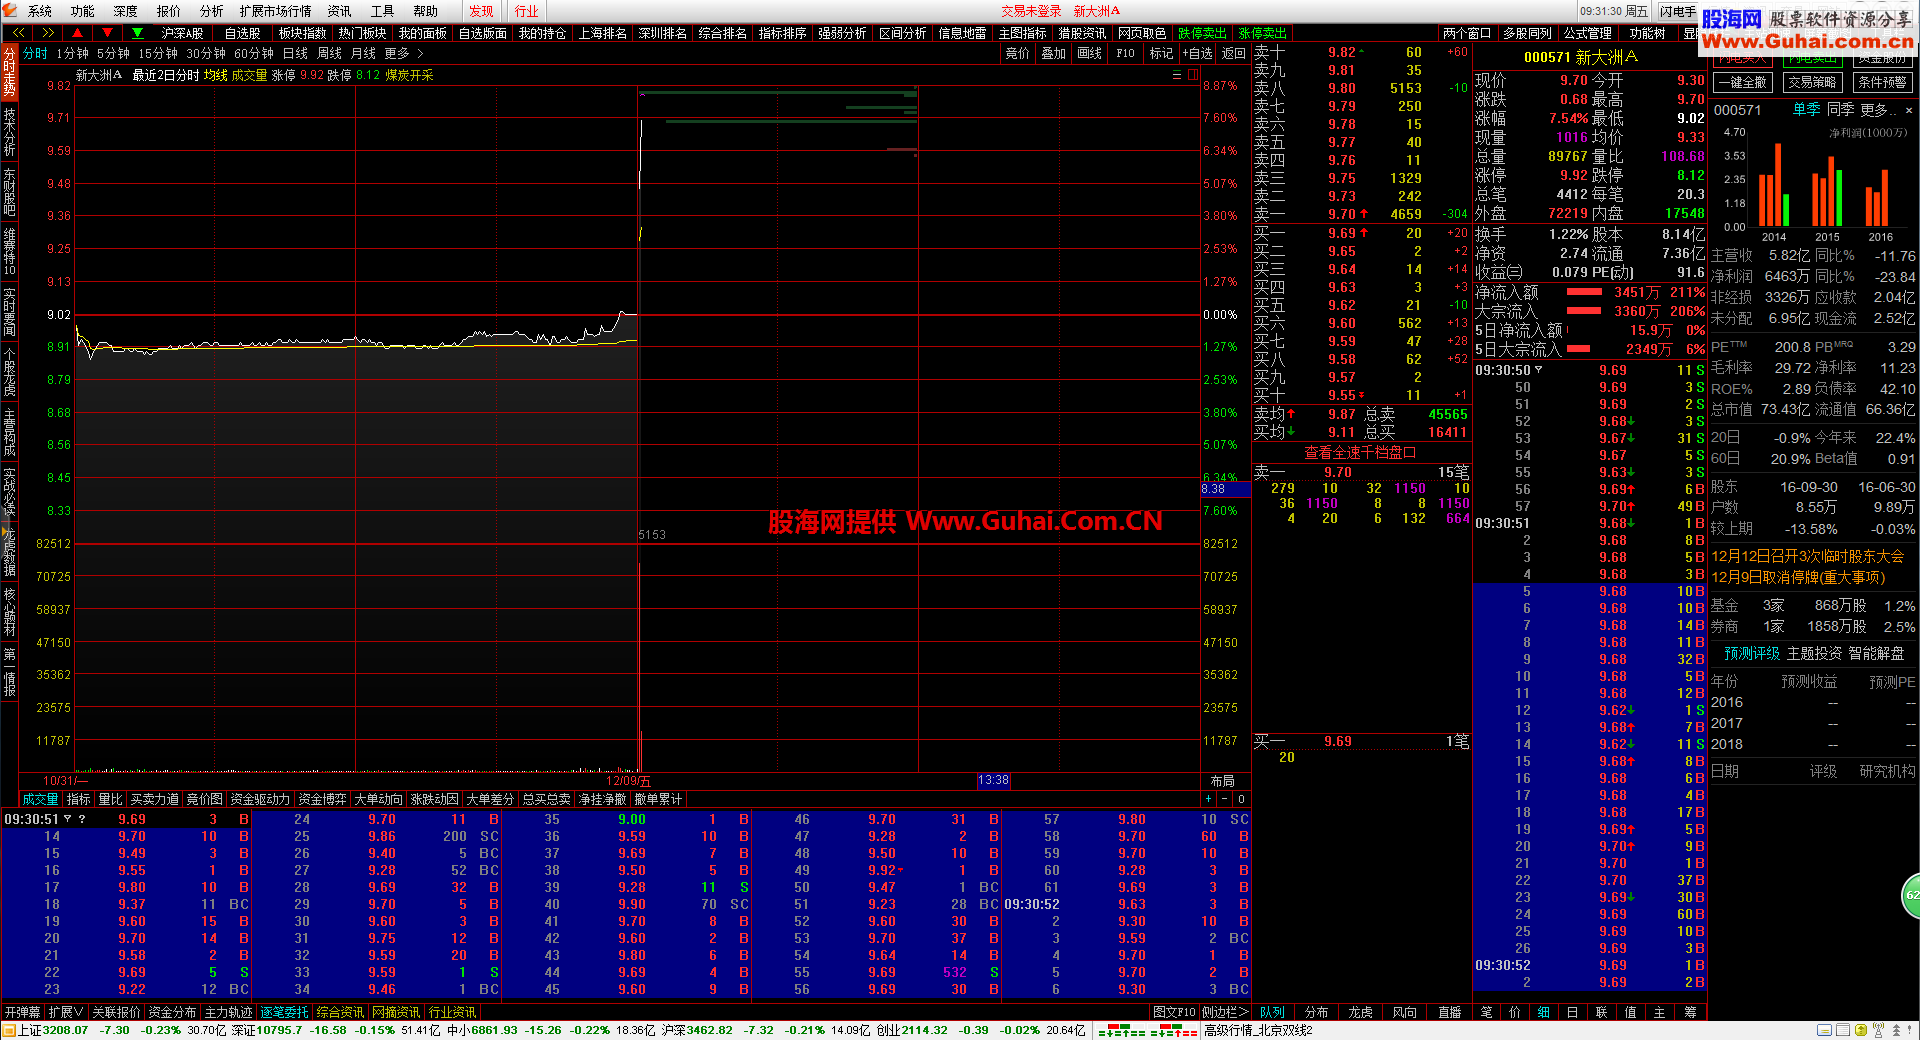Click the 大宗流入 red bar
This screenshot has height=1040, width=1920.
tap(1584, 311)
